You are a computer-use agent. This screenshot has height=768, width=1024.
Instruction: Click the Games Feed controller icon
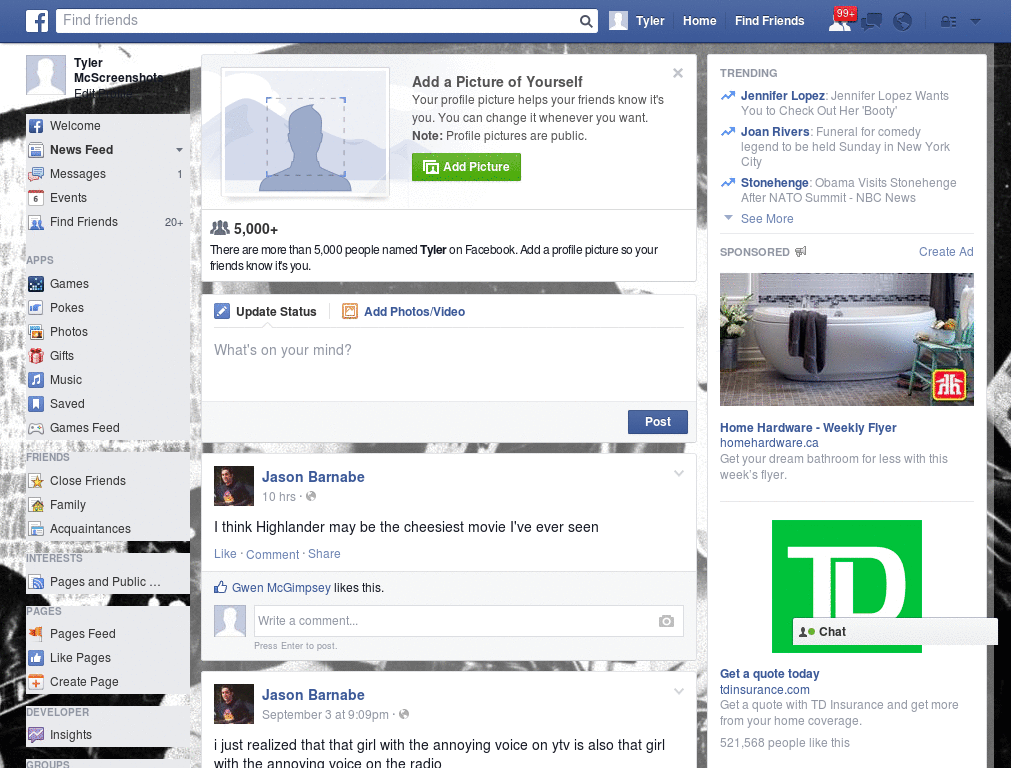[36, 428]
